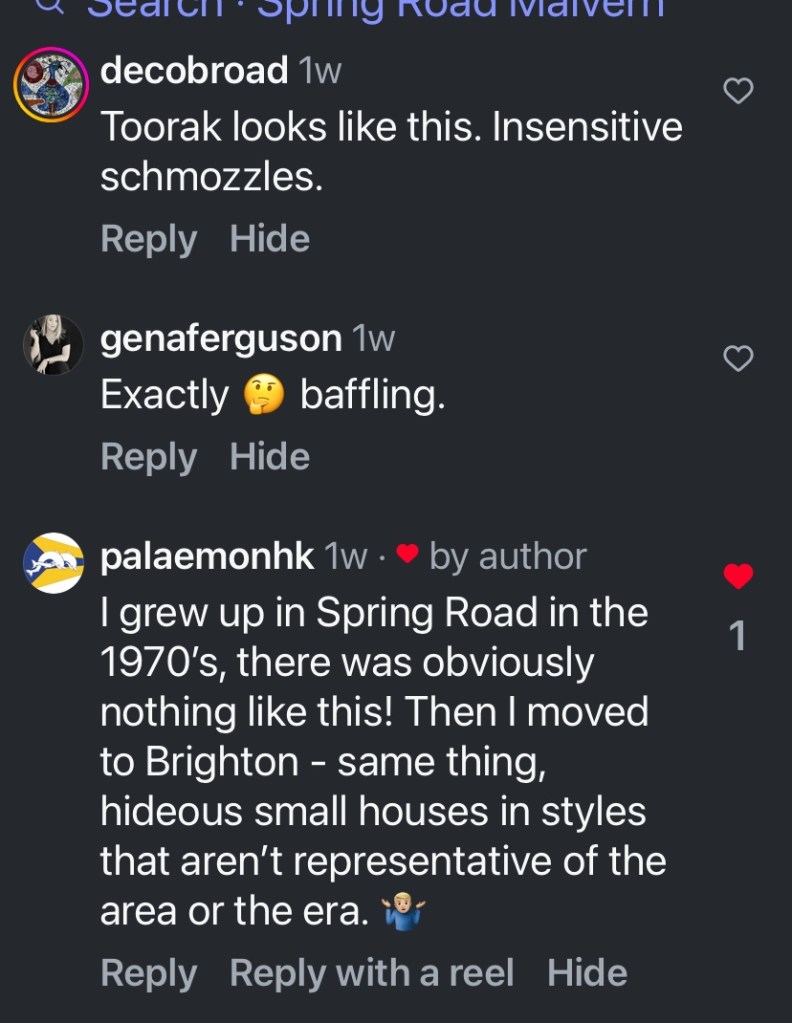Screen dimensions: 792x1023
Task: Like decobroad's comment with the heart
Action: 738,92
